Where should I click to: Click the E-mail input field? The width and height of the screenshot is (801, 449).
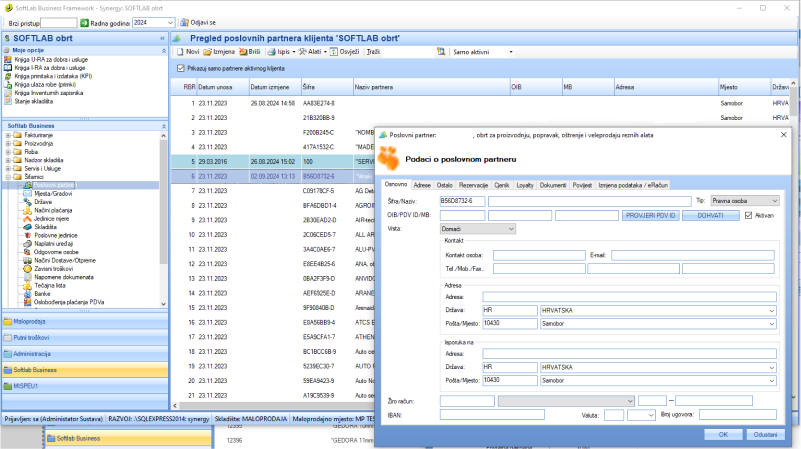pos(692,255)
